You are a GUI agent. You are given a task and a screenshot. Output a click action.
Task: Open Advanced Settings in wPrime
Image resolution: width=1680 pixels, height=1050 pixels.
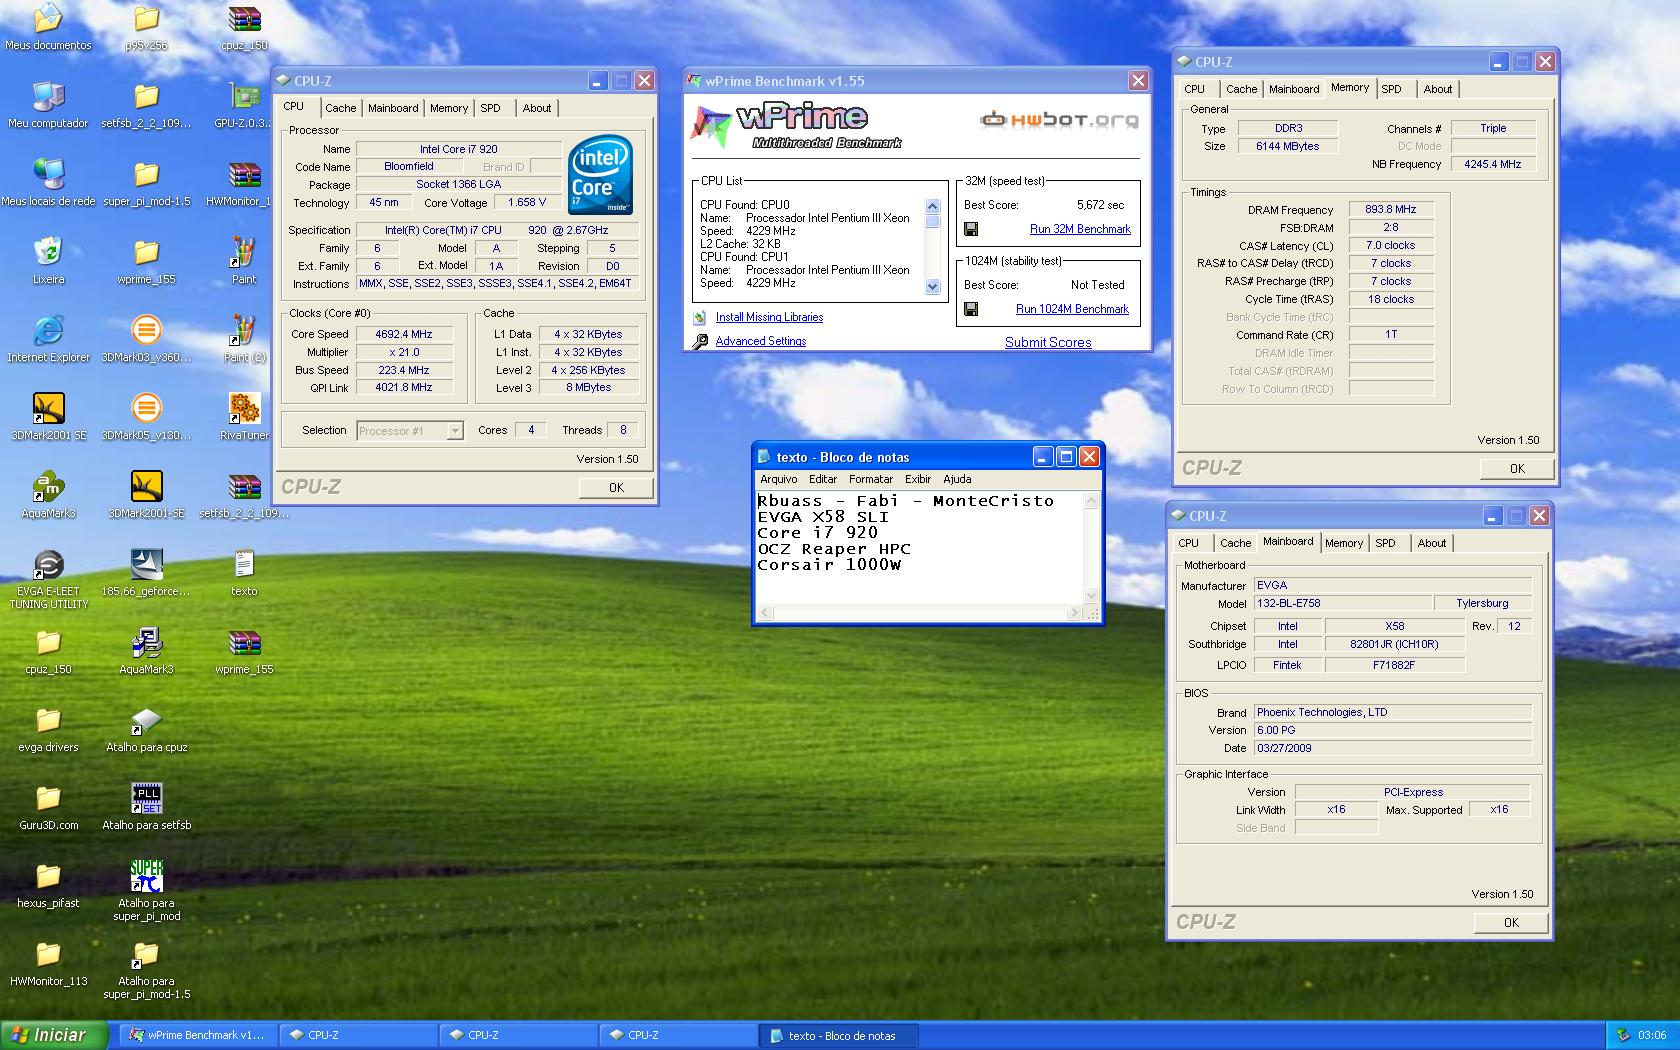coord(760,341)
